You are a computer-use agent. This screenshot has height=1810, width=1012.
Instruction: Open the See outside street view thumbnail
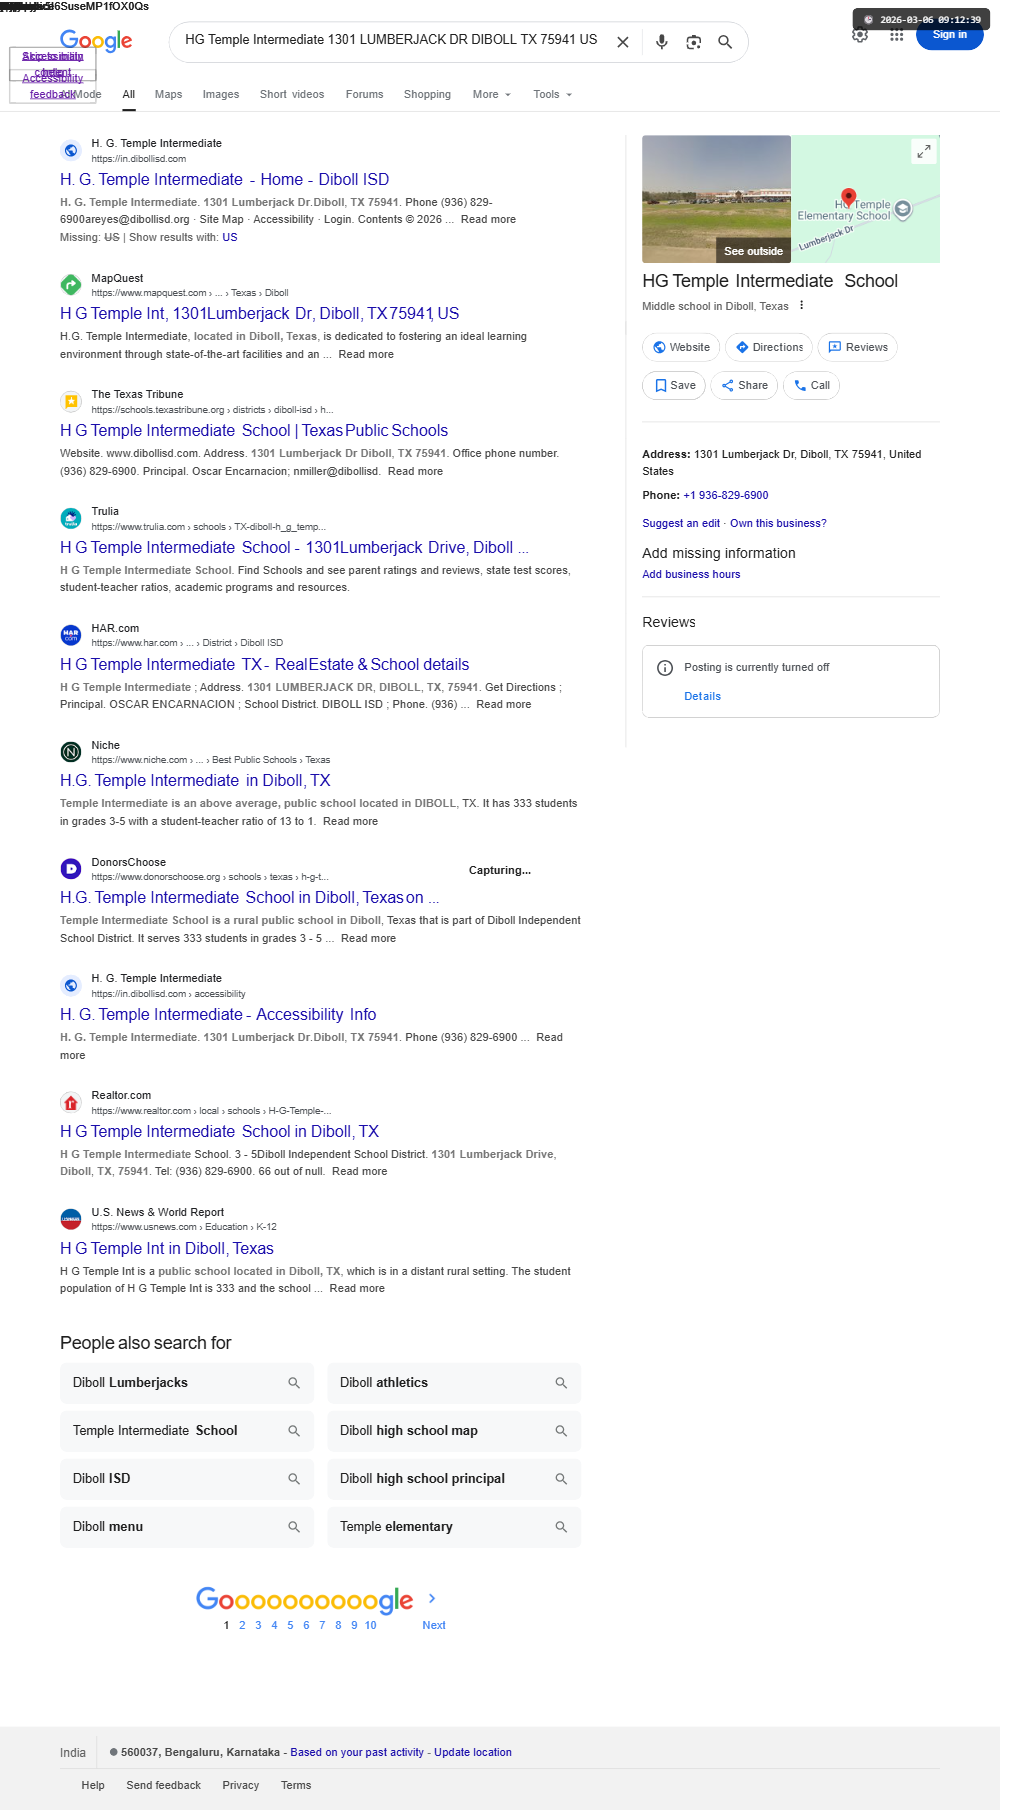pyautogui.click(x=716, y=199)
